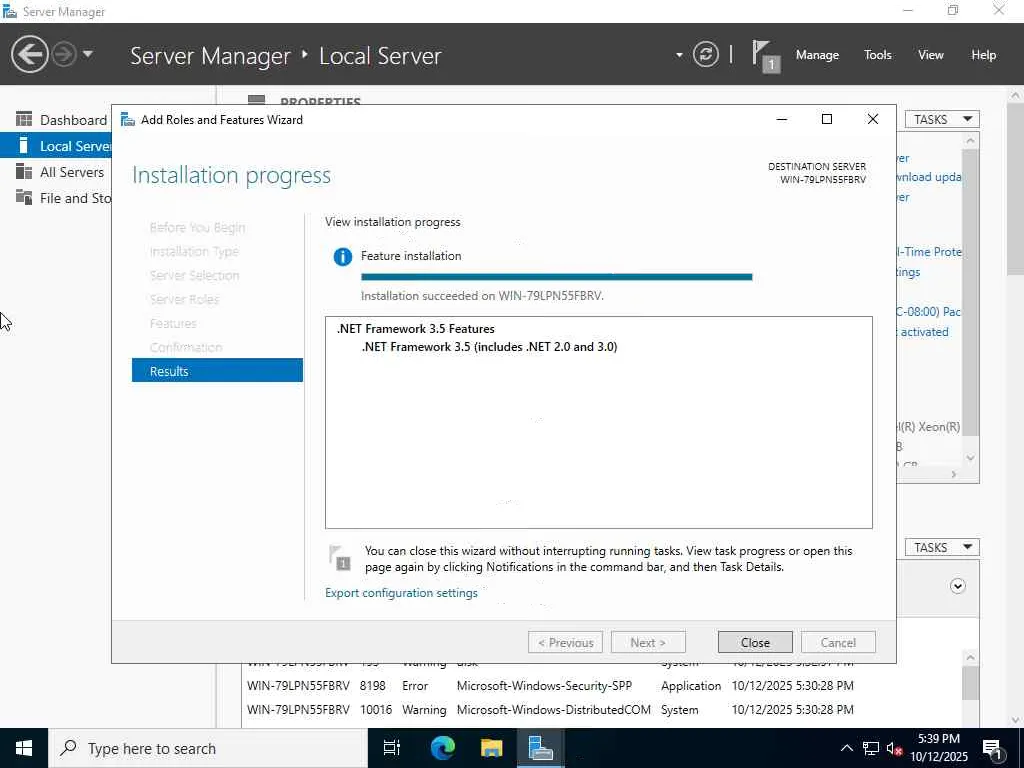Select All Servers in the navigation pane
The image size is (1024, 768).
click(x=56, y=172)
